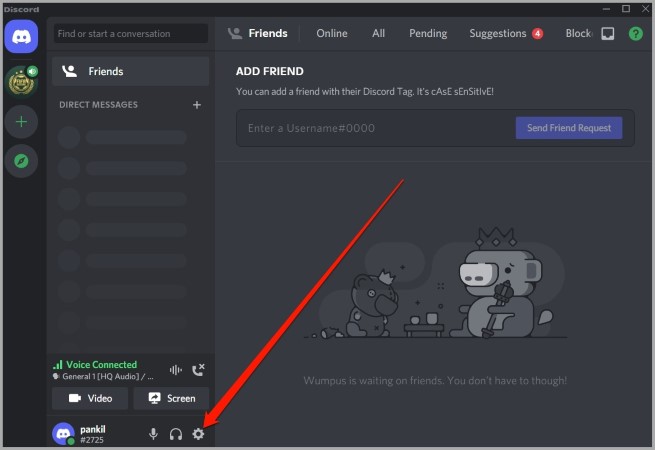
Task: Share your Screen
Action: click(x=171, y=398)
